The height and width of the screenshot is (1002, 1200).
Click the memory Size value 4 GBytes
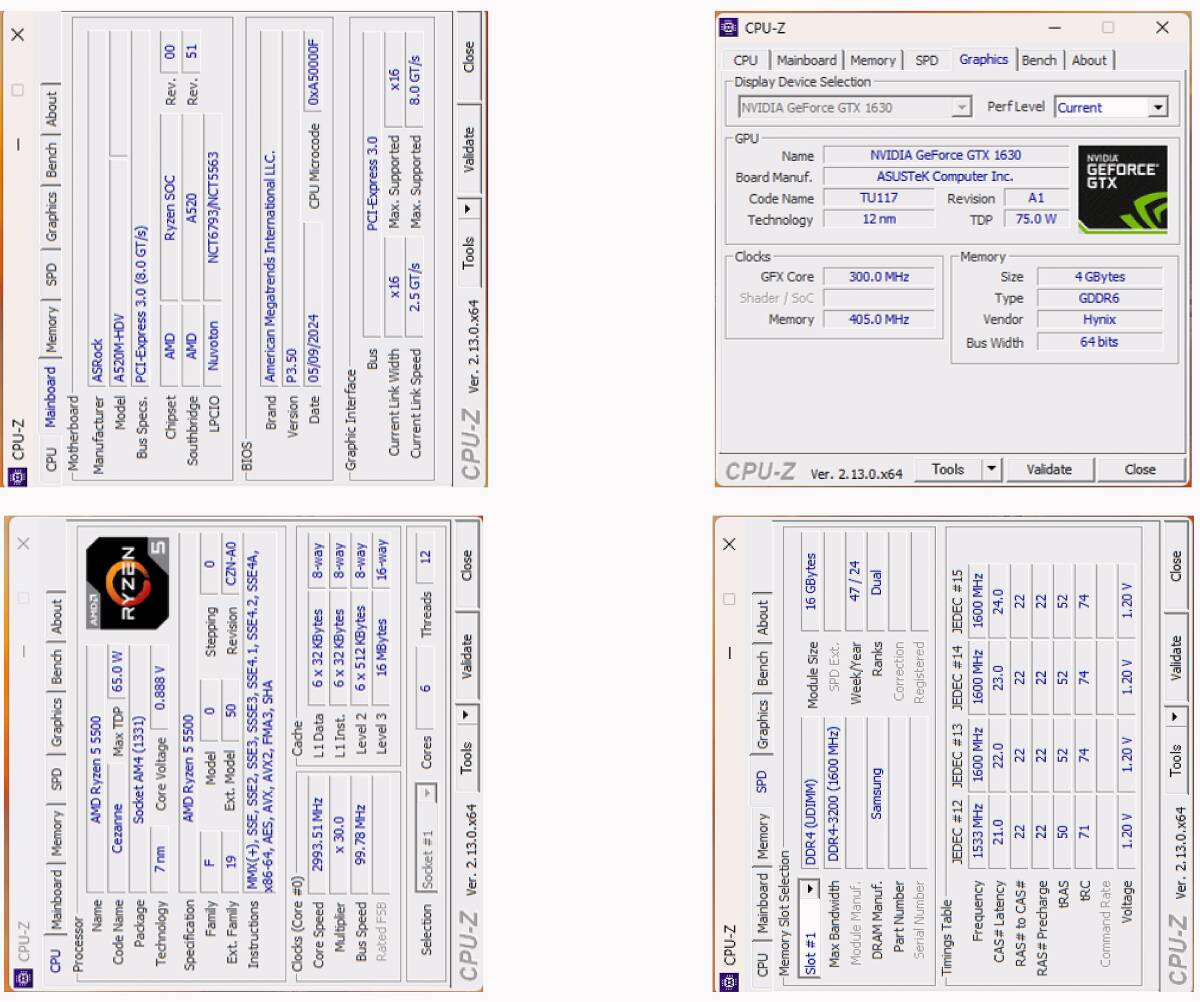(x=1099, y=276)
